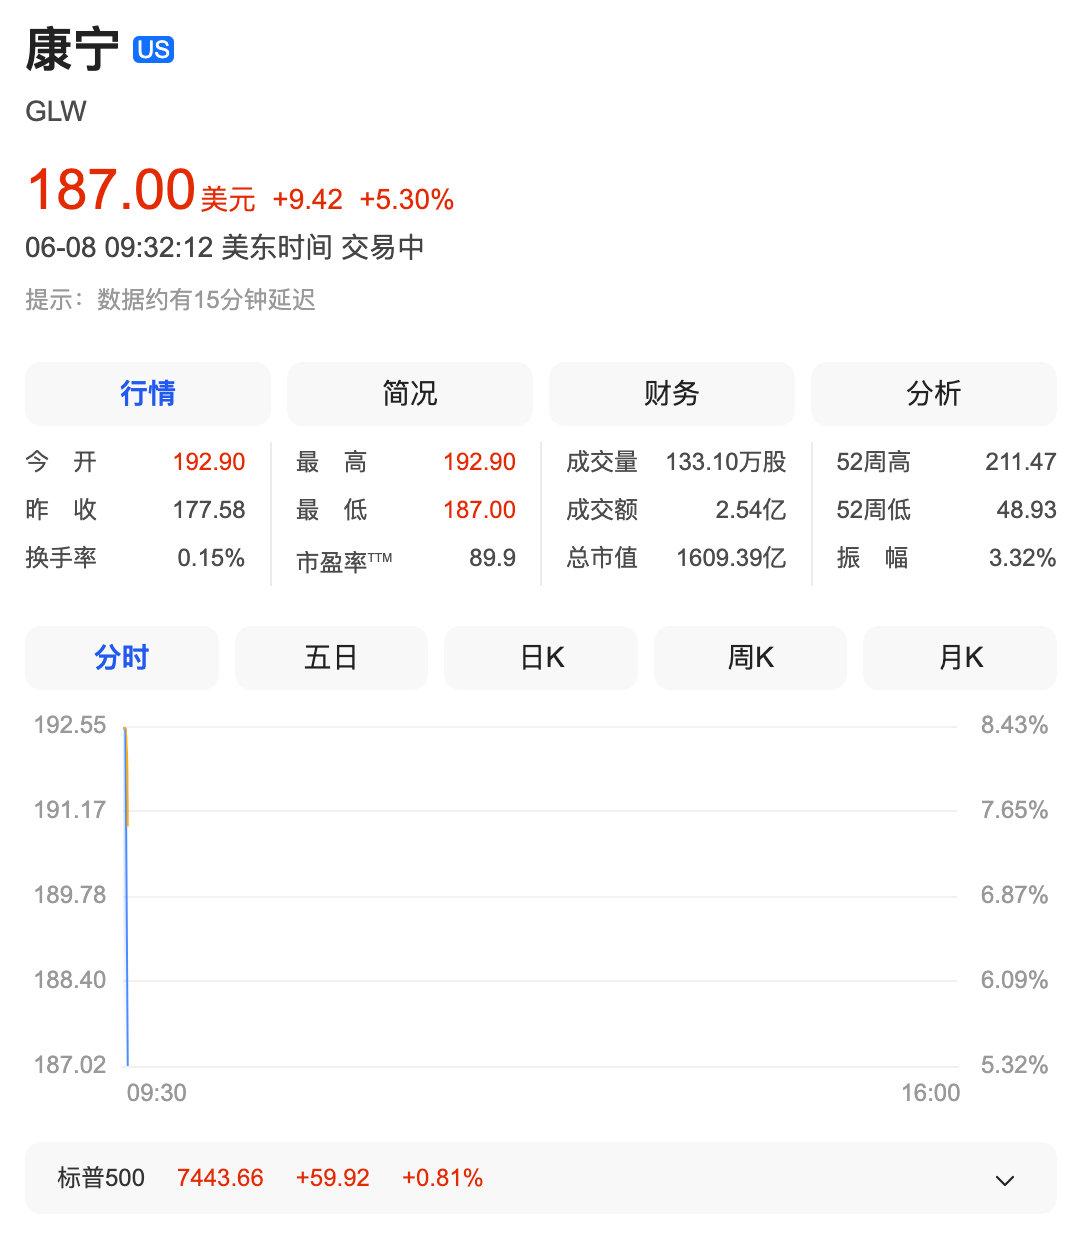Click the chart percent label 6.87%
Viewport: 1080px width, 1258px height.
[1014, 895]
